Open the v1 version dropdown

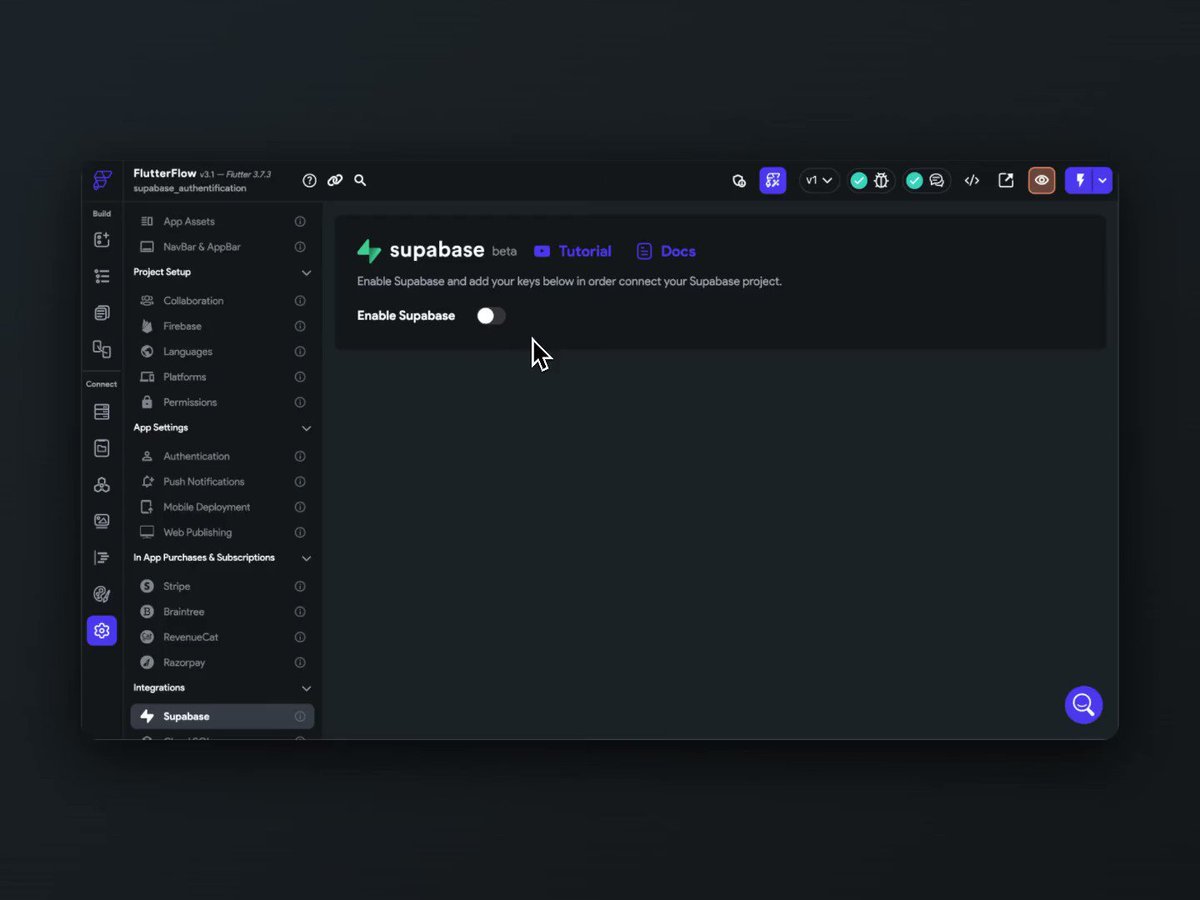pos(819,181)
